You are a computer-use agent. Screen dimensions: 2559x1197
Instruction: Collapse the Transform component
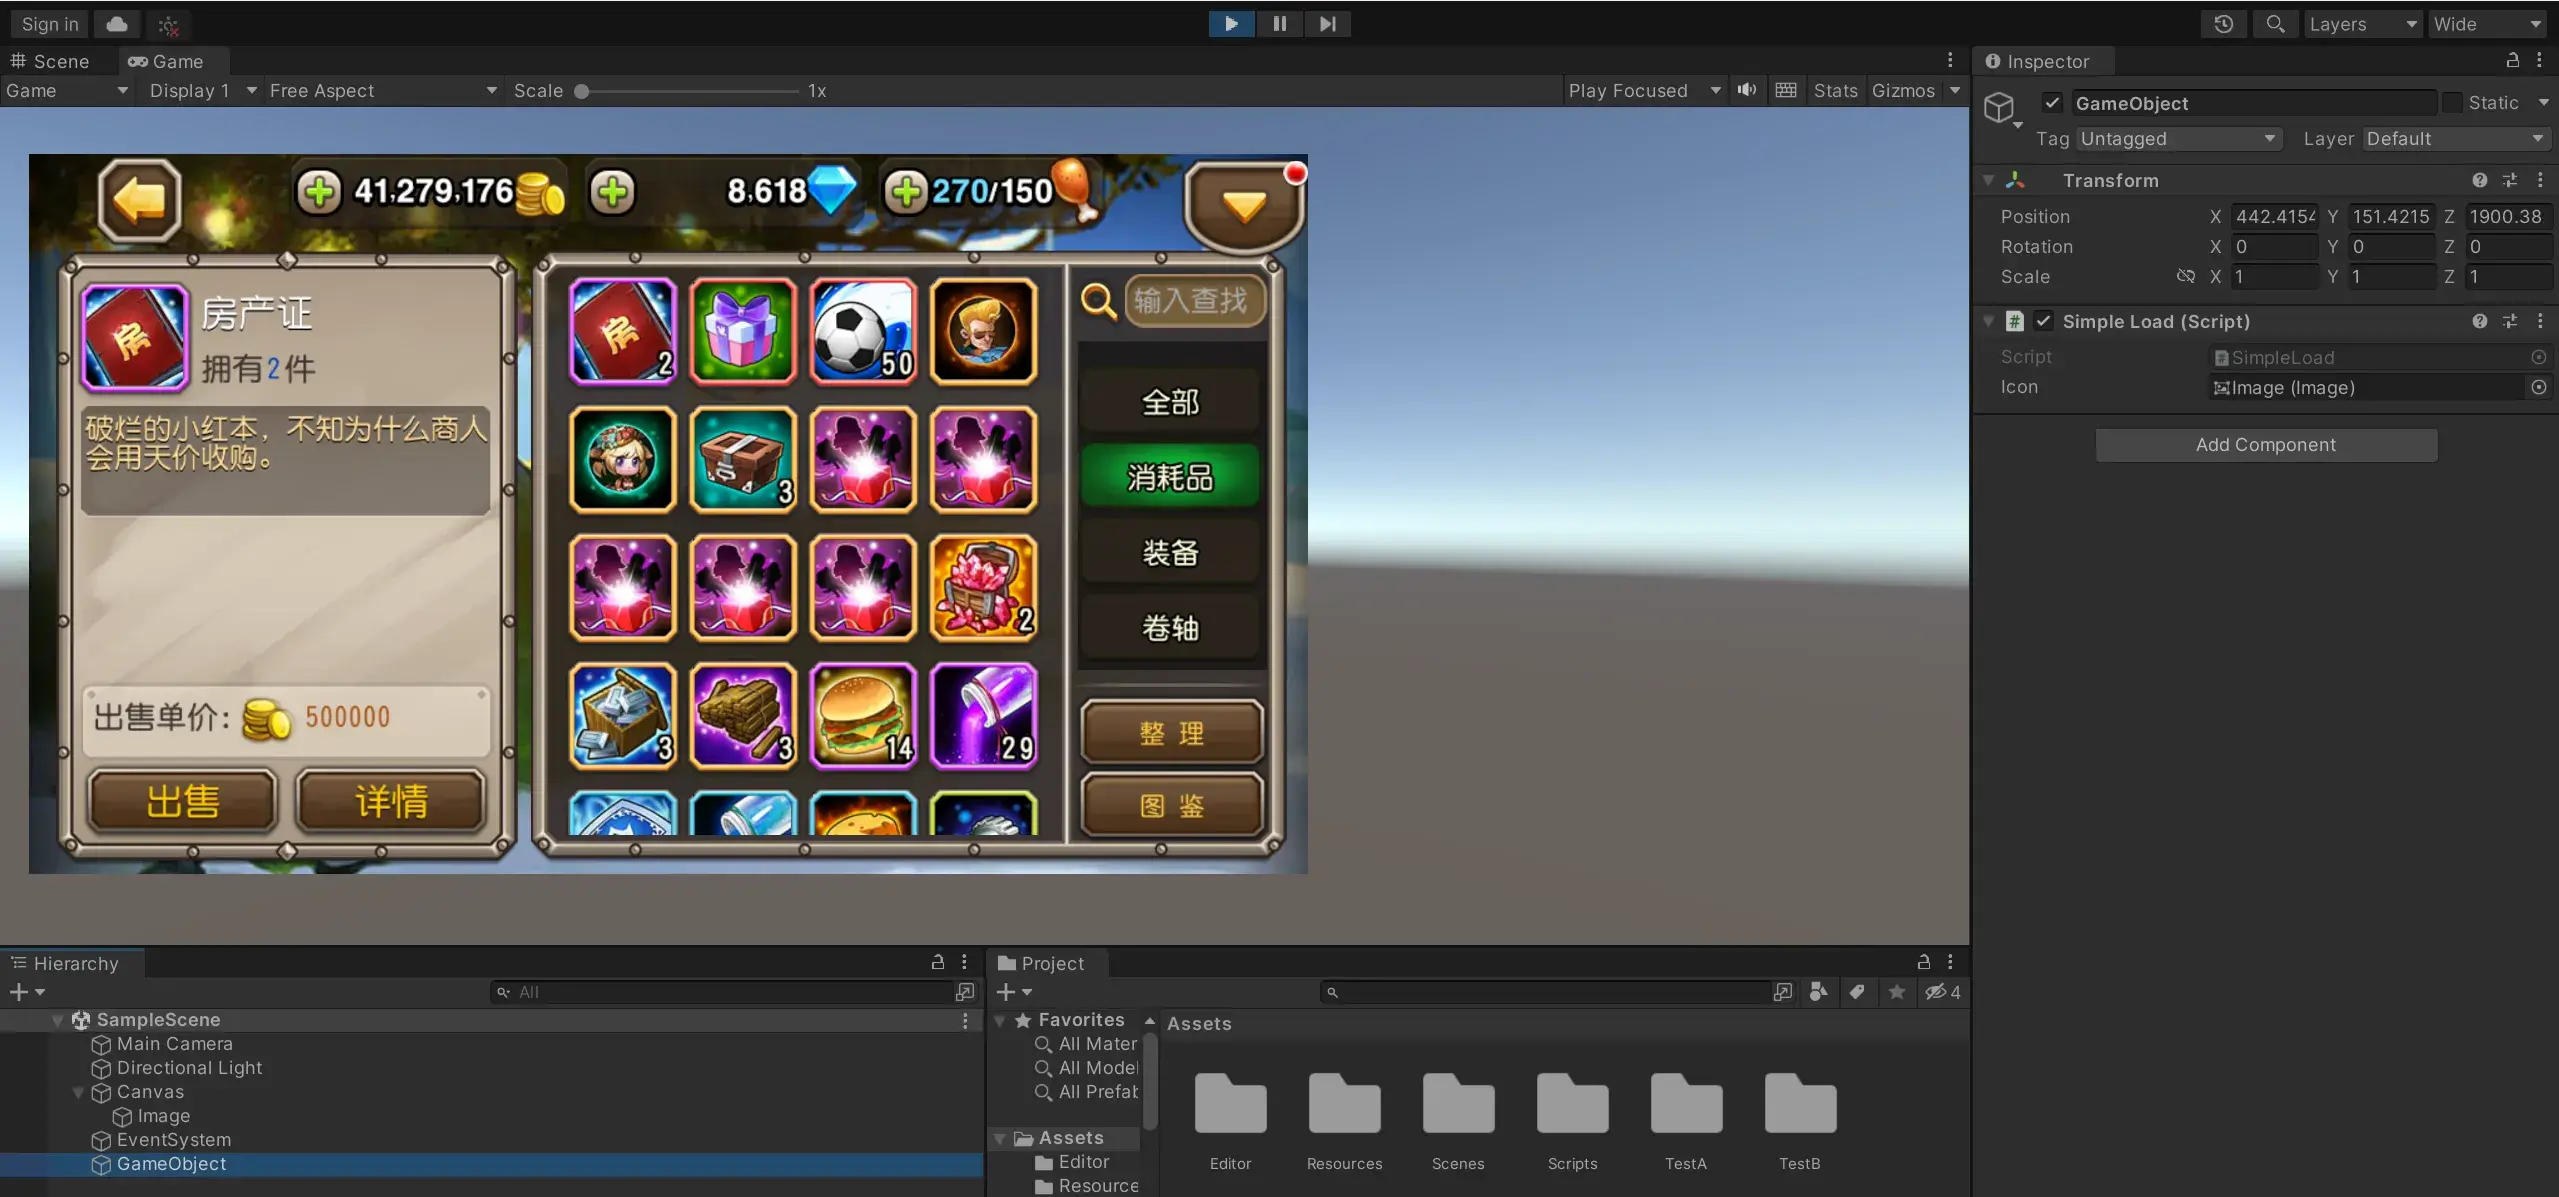(1988, 181)
